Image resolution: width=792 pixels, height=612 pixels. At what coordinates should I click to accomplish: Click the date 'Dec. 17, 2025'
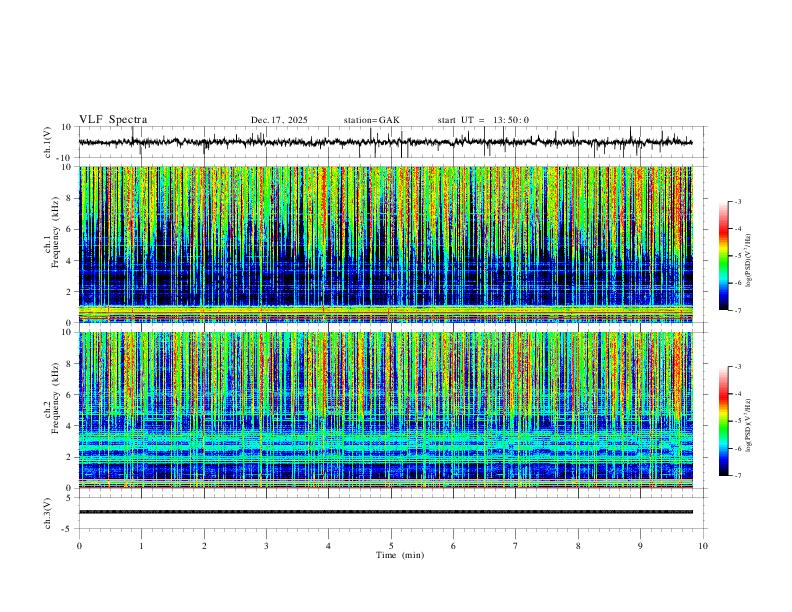coord(279,120)
